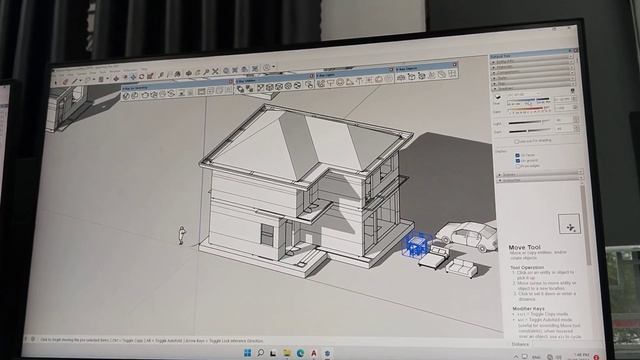Open the Draw menu
The height and width of the screenshot is (360, 640).
93,73
